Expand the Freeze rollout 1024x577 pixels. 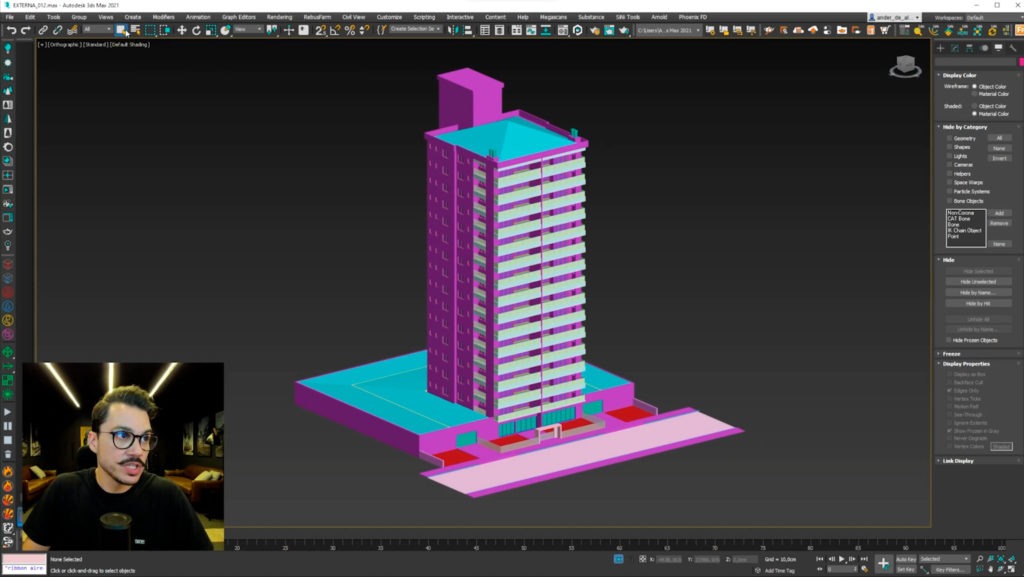(951, 353)
